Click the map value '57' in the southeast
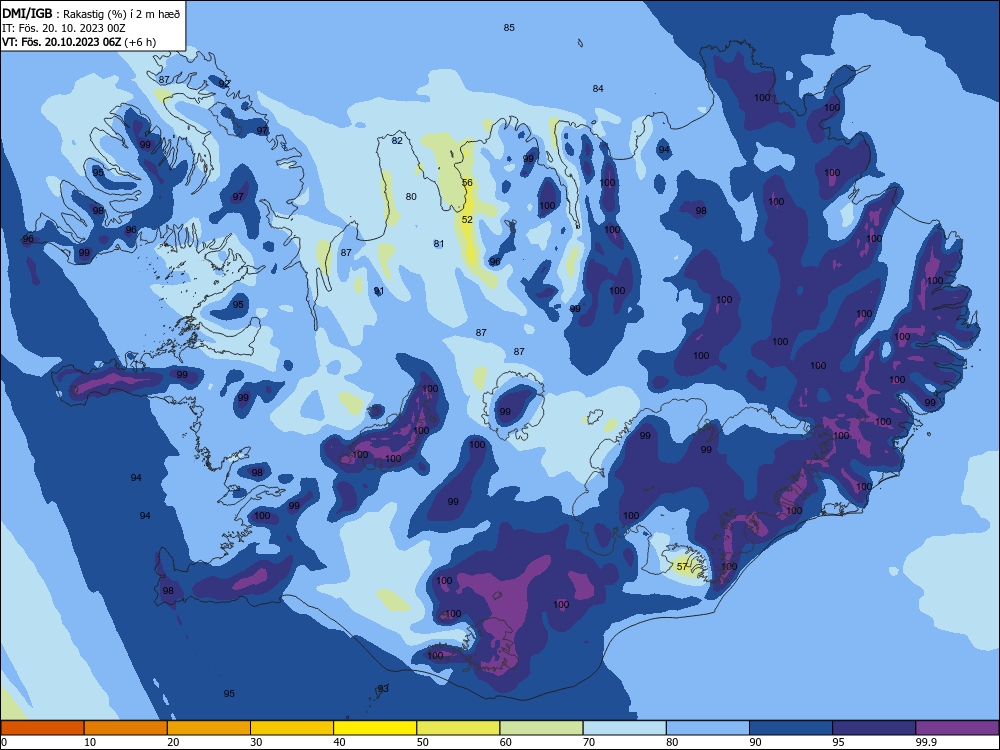 tap(682, 566)
